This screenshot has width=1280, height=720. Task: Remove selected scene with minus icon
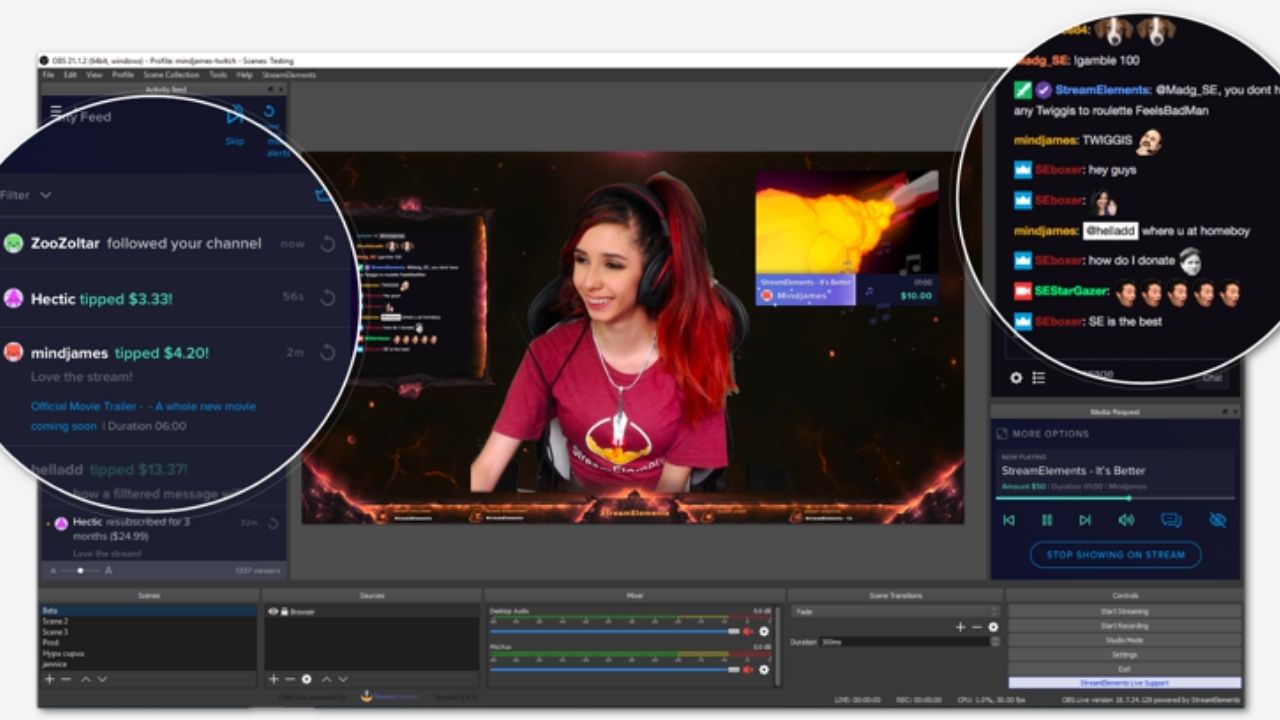point(66,679)
